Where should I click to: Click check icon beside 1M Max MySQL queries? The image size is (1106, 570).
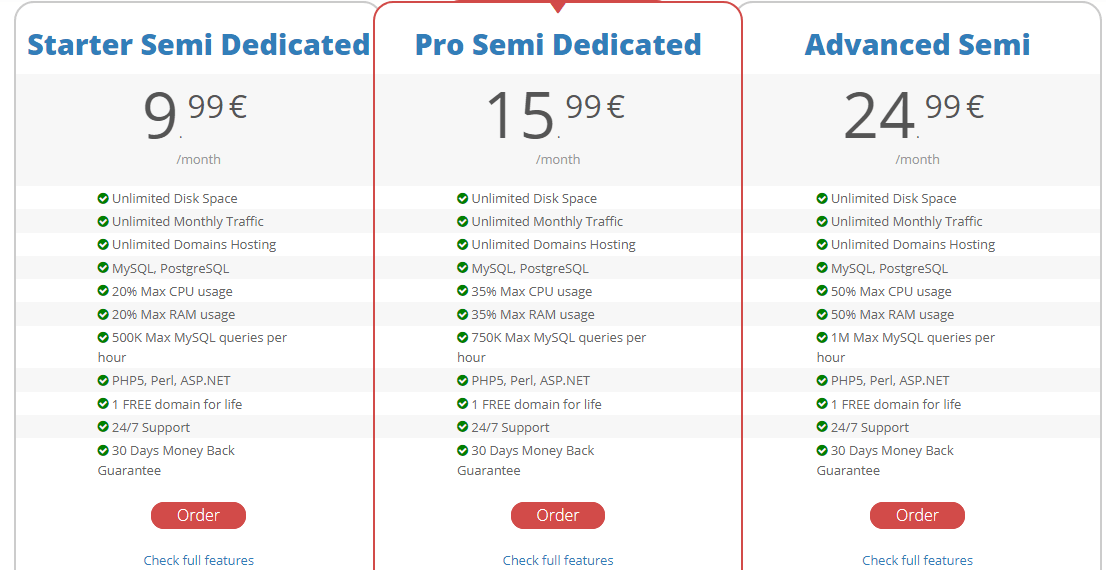tap(822, 337)
